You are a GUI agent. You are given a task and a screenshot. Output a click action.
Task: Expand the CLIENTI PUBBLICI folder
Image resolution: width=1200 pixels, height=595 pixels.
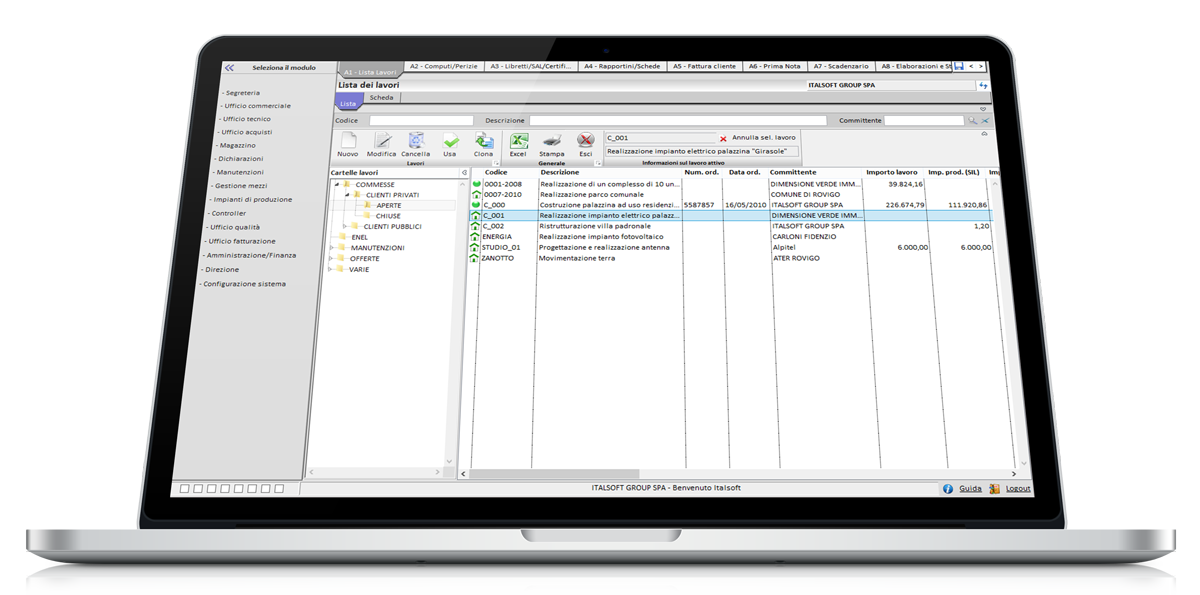coord(345,227)
